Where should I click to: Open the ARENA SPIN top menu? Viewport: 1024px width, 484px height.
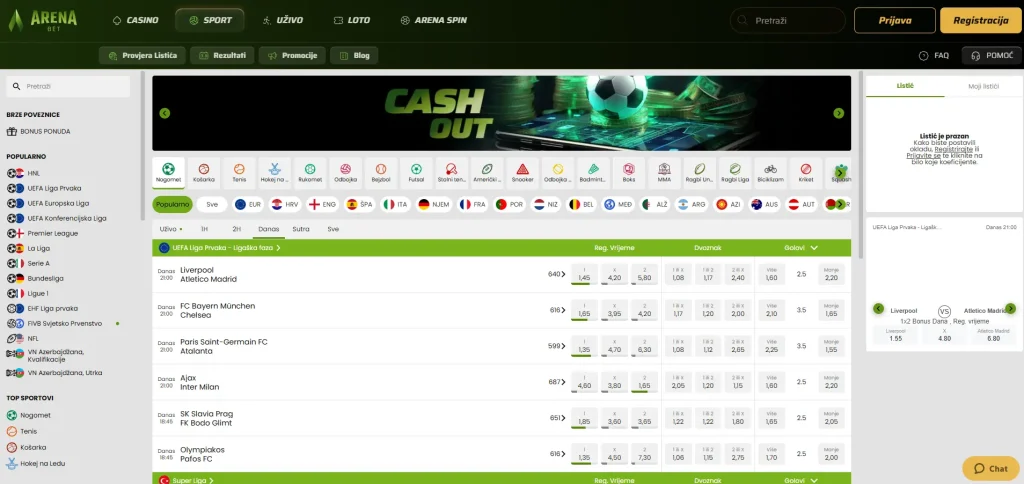pos(434,20)
